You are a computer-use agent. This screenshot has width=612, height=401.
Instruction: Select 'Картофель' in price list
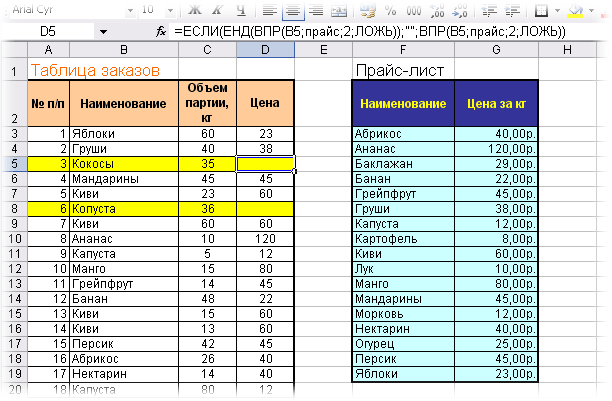point(403,239)
